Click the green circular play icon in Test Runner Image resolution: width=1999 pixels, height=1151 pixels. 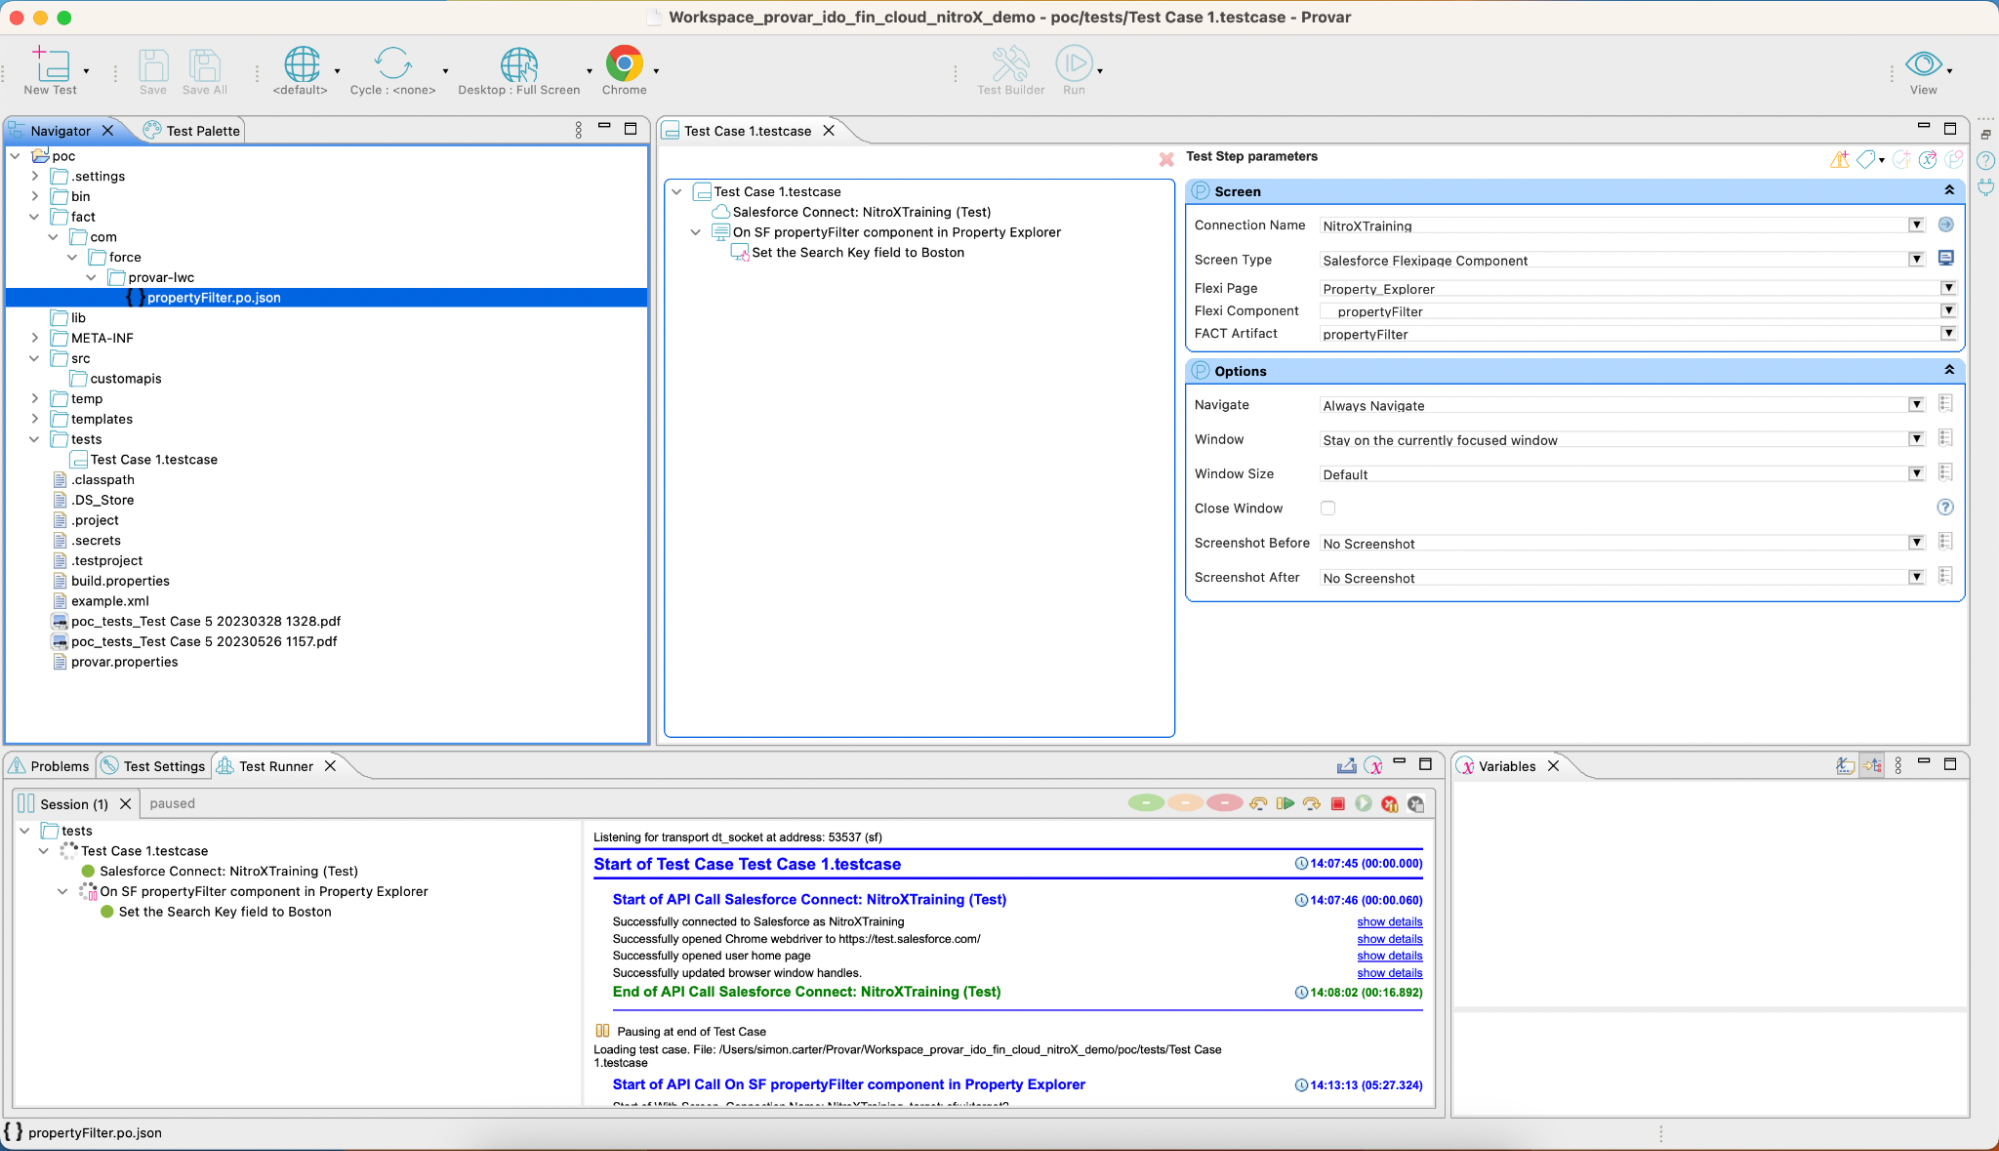click(x=1363, y=804)
